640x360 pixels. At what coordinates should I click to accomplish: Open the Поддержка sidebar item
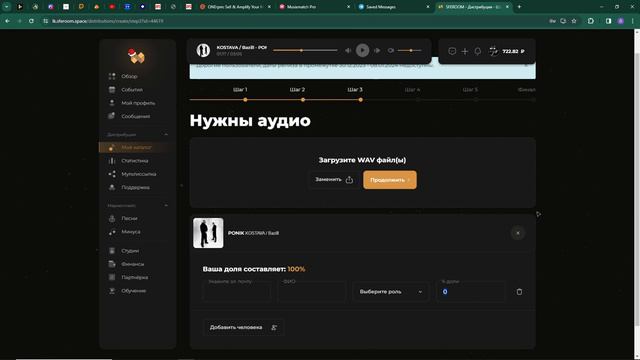(x=135, y=188)
